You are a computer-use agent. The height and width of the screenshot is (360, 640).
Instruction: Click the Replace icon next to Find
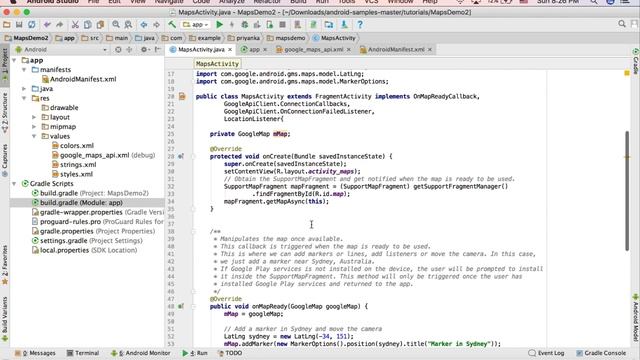tap(128, 25)
